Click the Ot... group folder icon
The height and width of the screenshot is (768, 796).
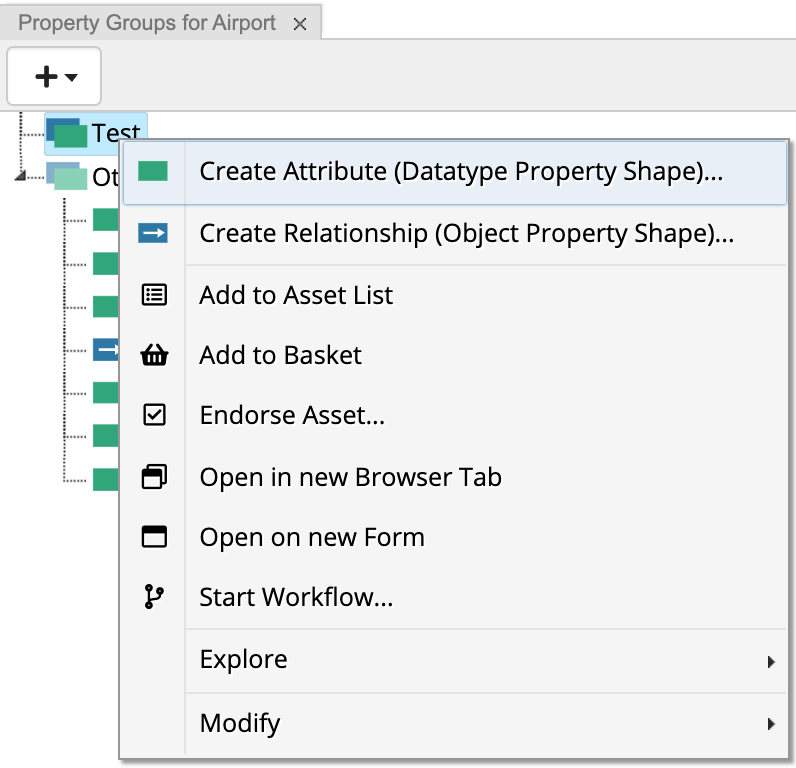click(x=67, y=176)
